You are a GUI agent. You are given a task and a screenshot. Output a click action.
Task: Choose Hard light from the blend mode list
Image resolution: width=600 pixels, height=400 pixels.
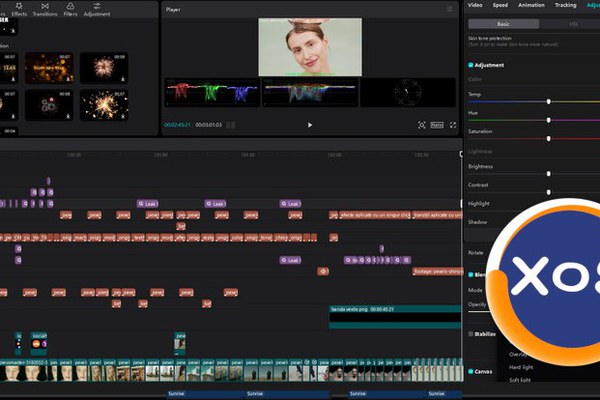[x=521, y=367]
